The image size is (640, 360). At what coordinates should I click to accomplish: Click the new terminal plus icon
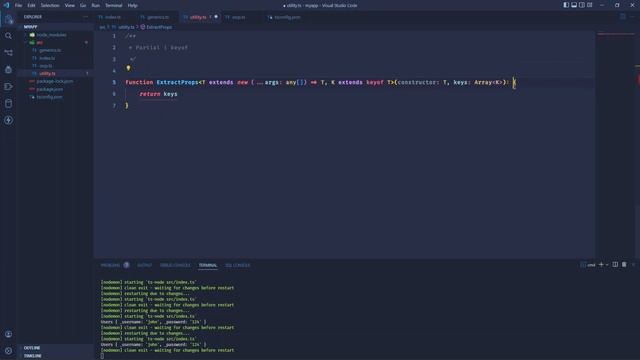point(601,265)
